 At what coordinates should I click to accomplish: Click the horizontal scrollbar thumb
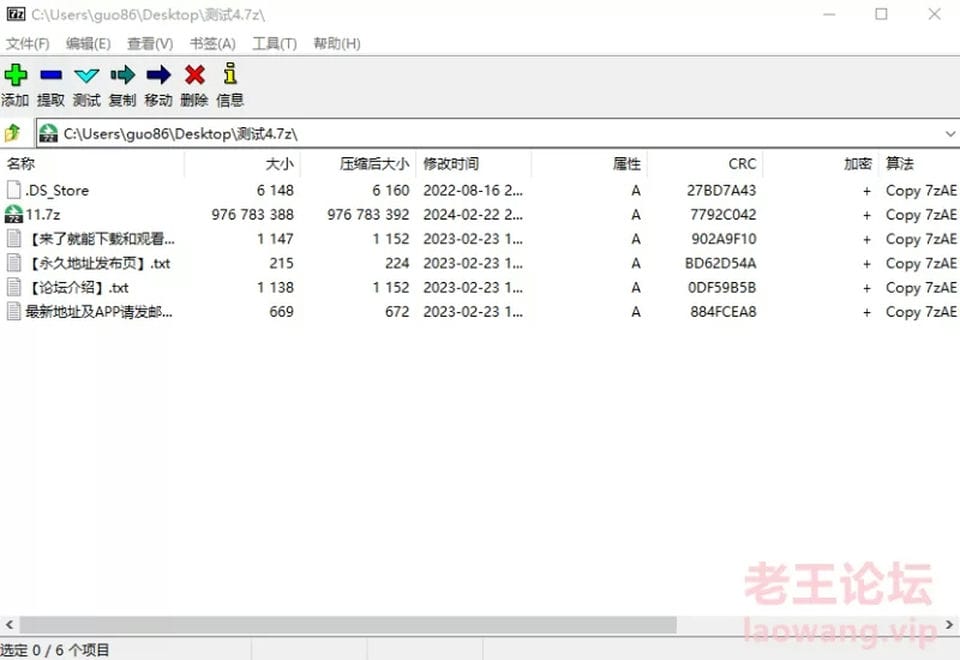coord(348,624)
